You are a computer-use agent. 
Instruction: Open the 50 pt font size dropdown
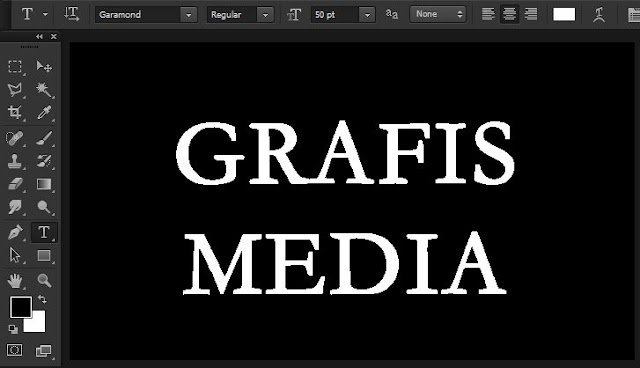point(367,15)
